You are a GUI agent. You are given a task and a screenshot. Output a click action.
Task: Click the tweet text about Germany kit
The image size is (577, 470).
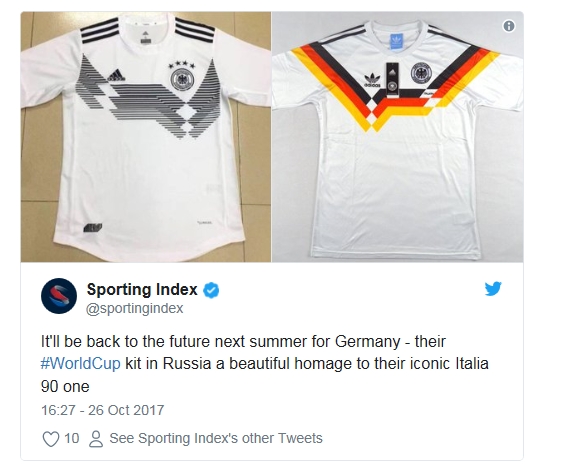(x=265, y=364)
